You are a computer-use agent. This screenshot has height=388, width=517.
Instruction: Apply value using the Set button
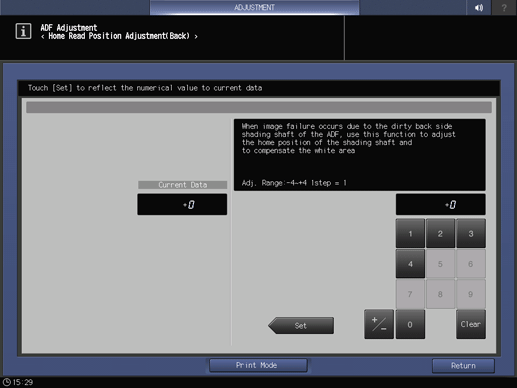pos(301,325)
